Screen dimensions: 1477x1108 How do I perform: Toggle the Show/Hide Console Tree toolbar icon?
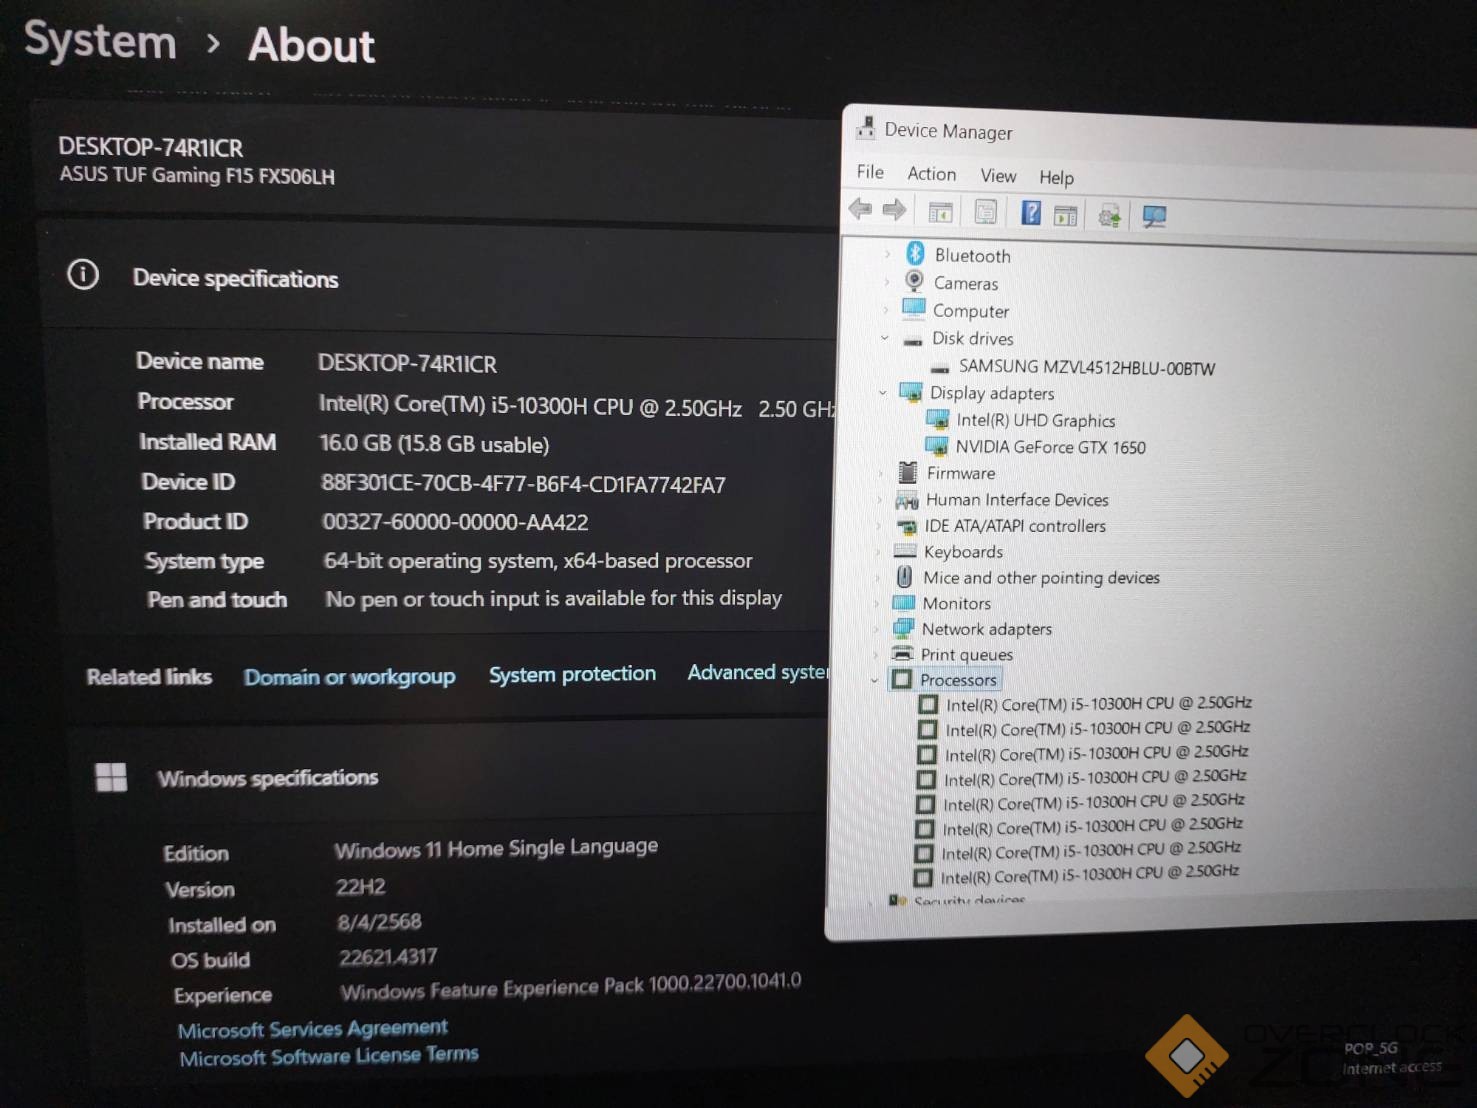940,211
